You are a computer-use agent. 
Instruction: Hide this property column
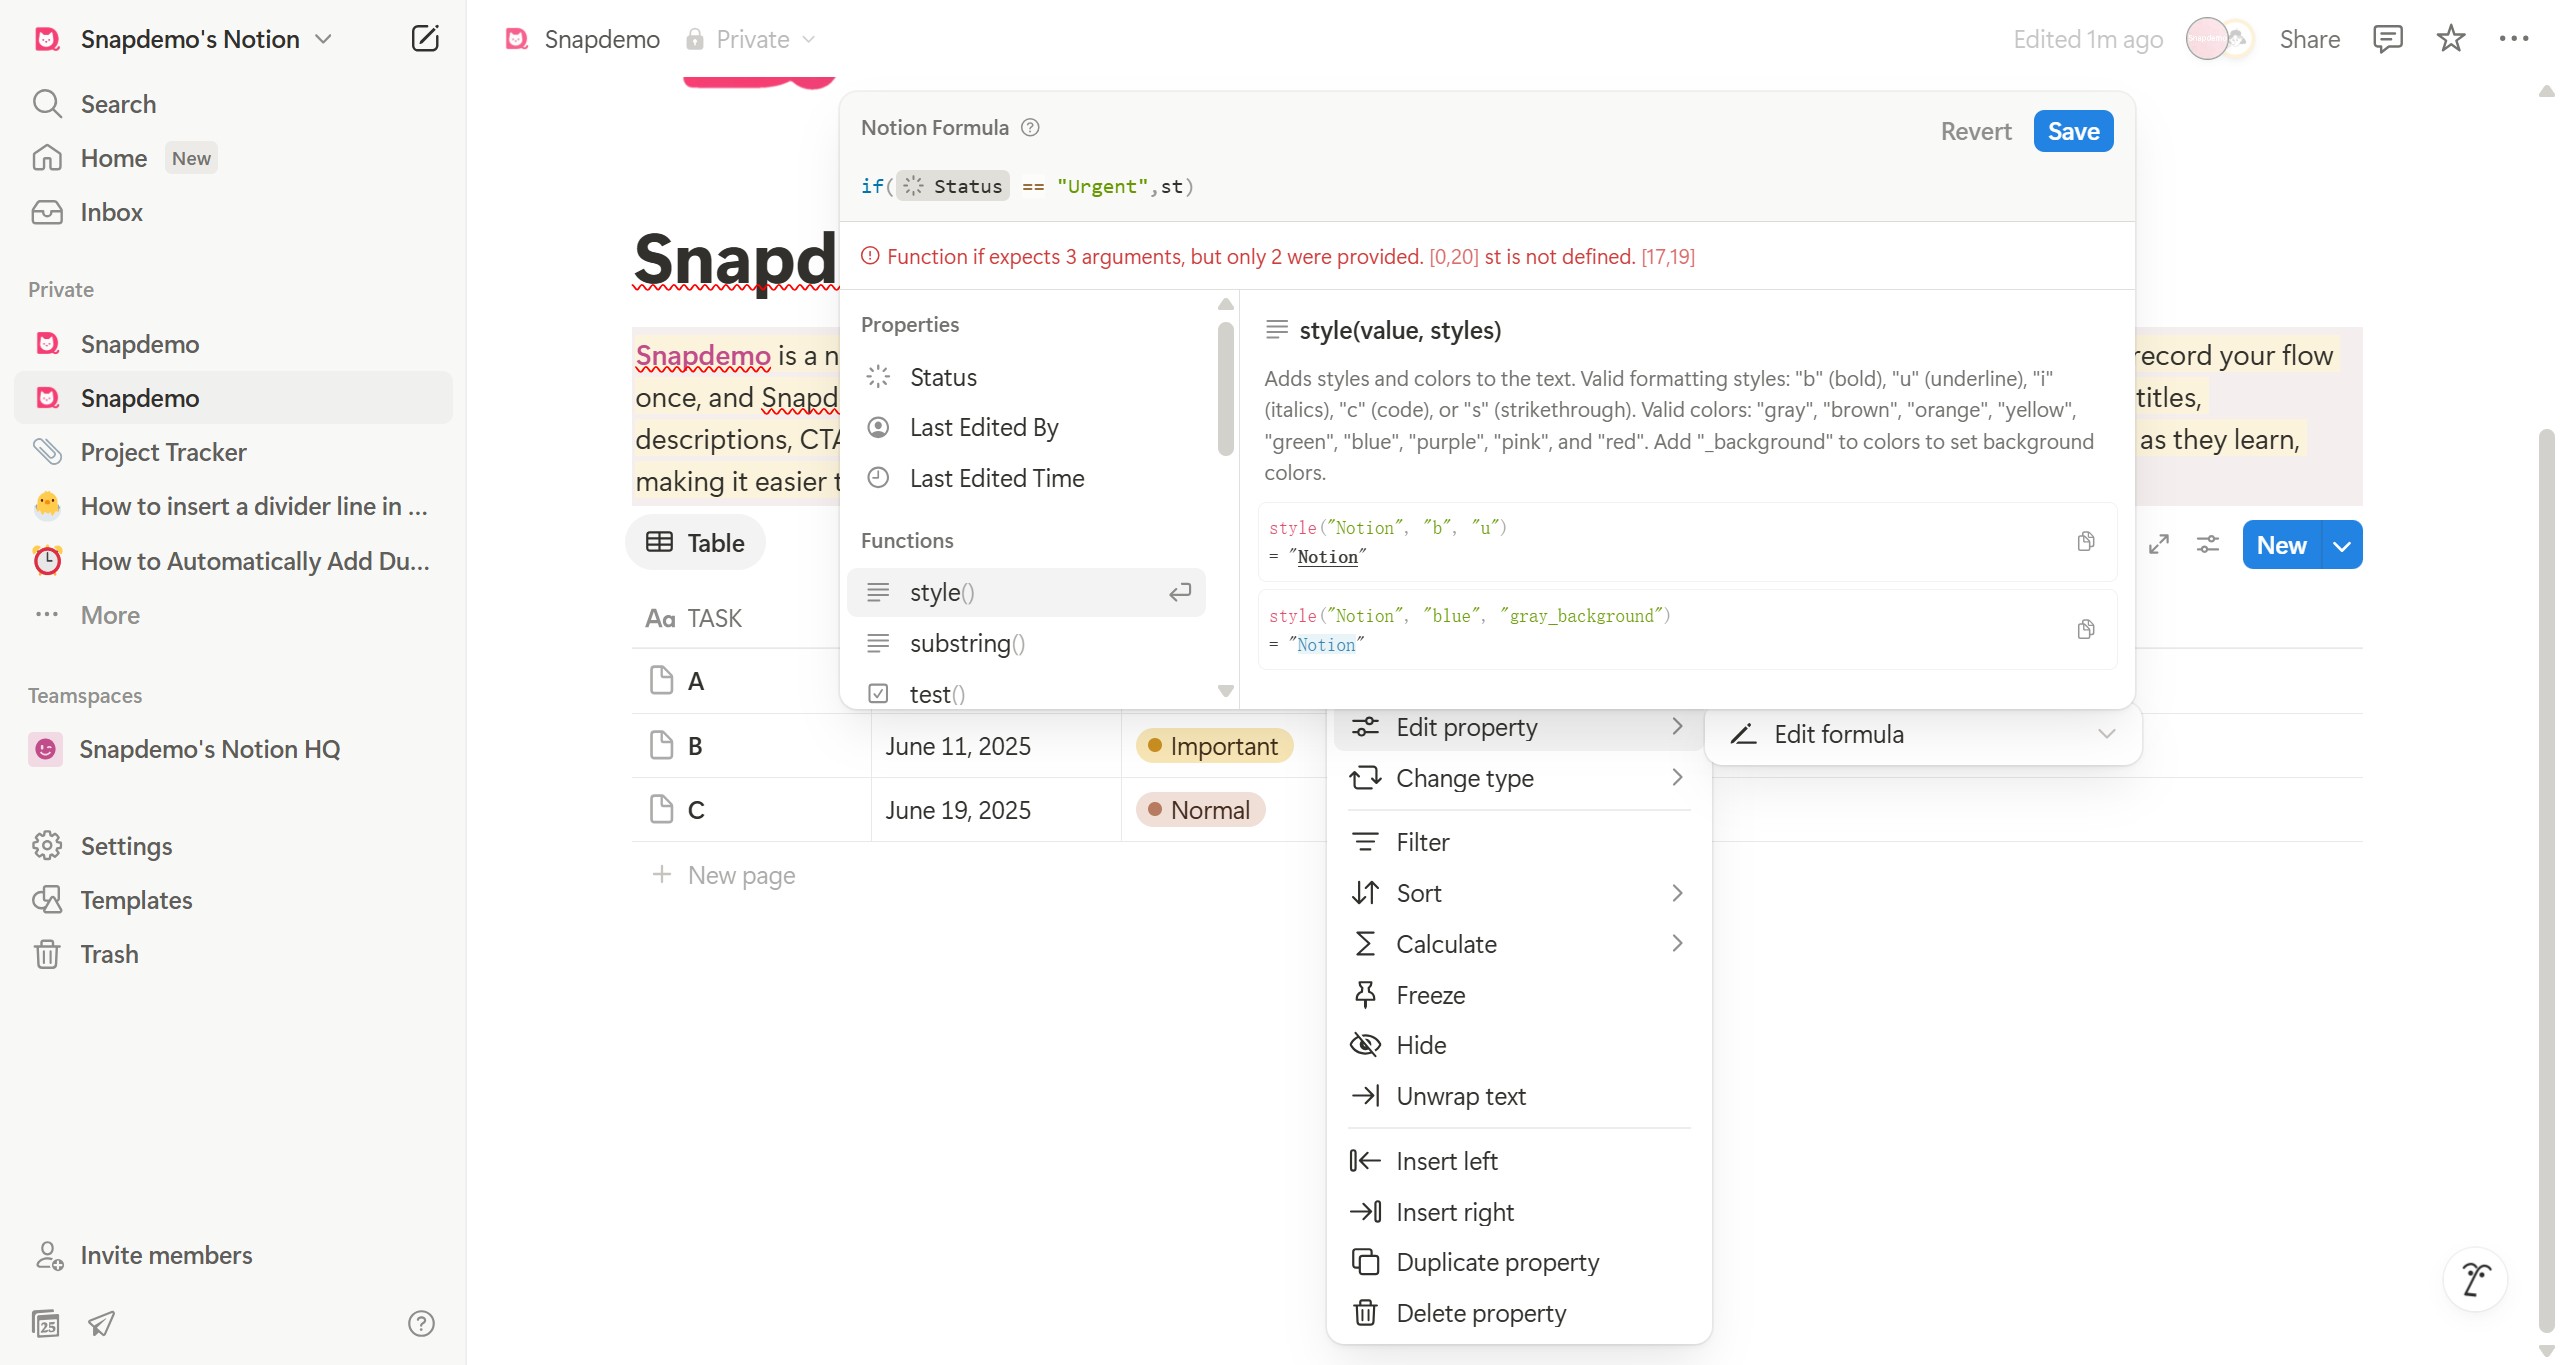[x=1518, y=1045]
